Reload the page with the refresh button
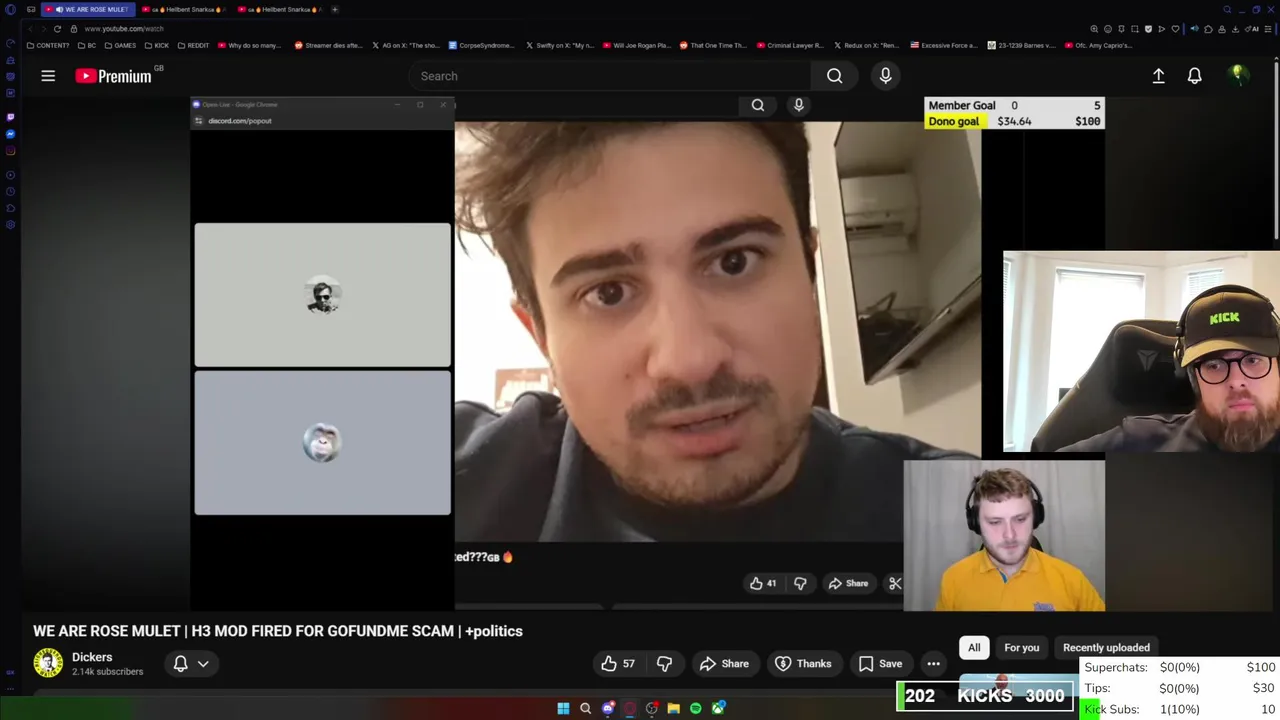1280x720 pixels. coord(57,29)
